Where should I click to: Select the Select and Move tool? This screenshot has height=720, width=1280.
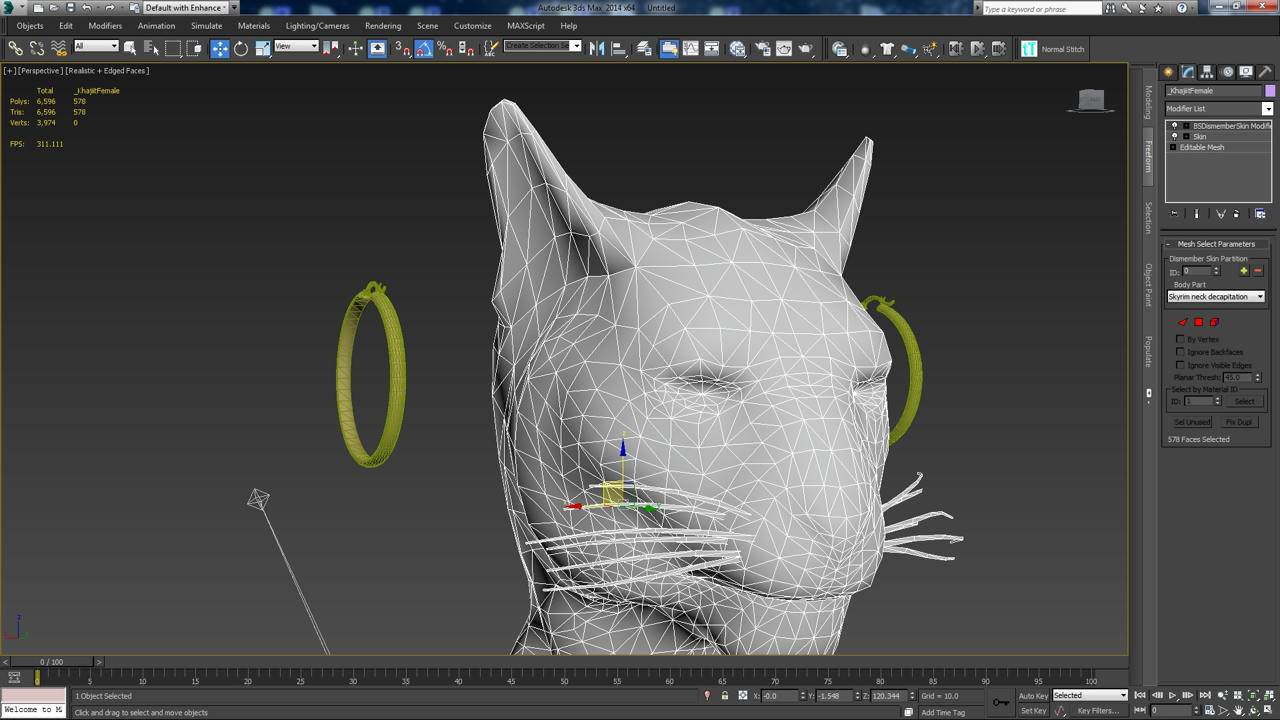tap(220, 48)
